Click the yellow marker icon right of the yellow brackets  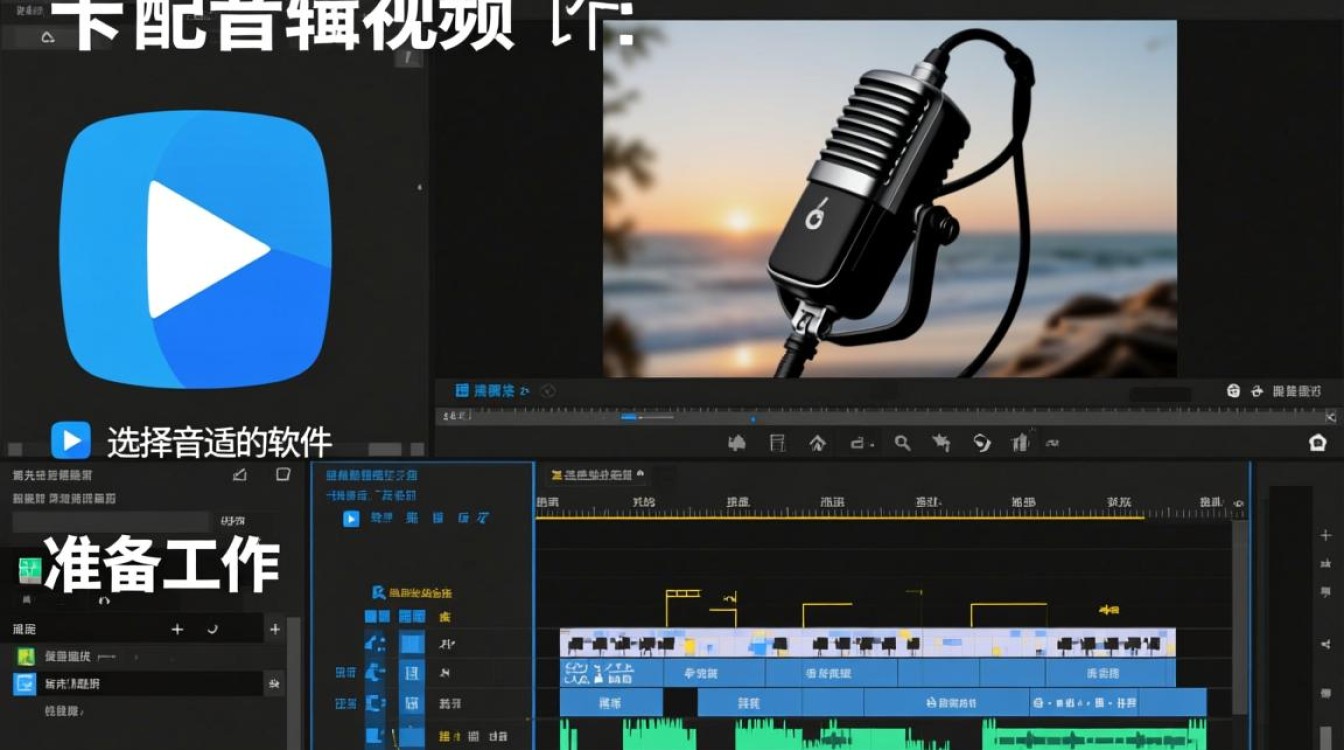coord(1108,609)
